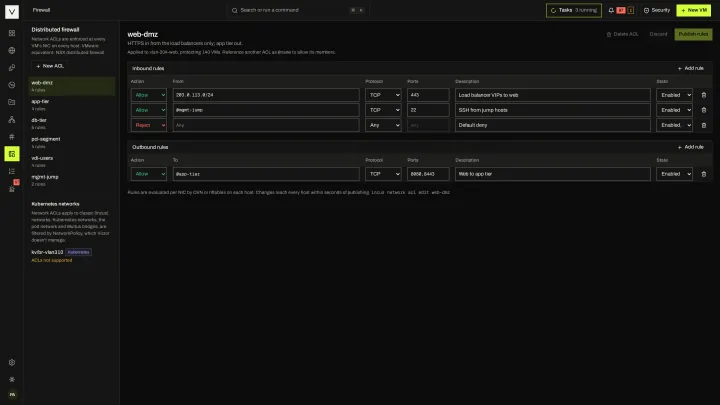720x405 pixels.
Task: Select the app-tier ACL
Action: 72,105
